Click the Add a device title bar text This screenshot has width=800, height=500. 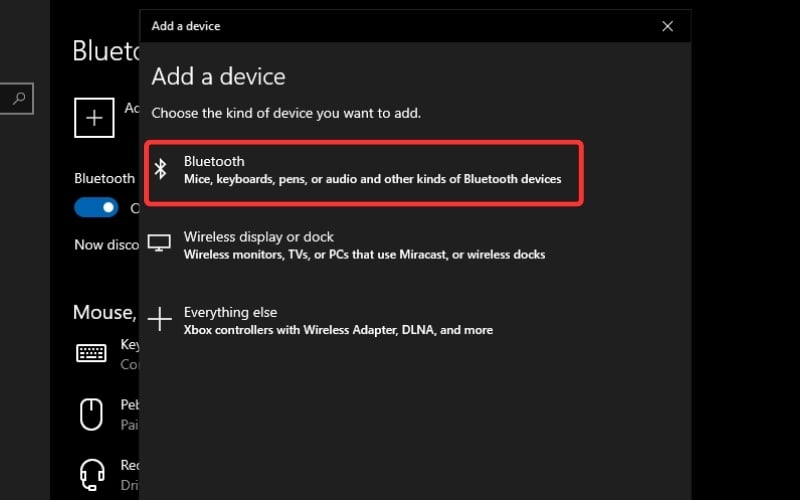click(x=186, y=26)
